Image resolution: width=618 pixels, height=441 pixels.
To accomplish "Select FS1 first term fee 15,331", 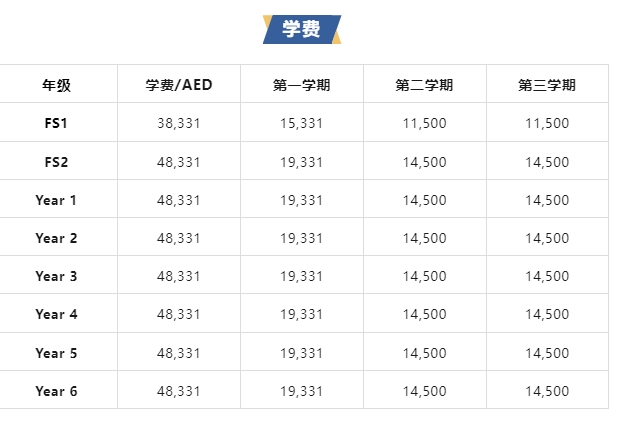I will (302, 124).
